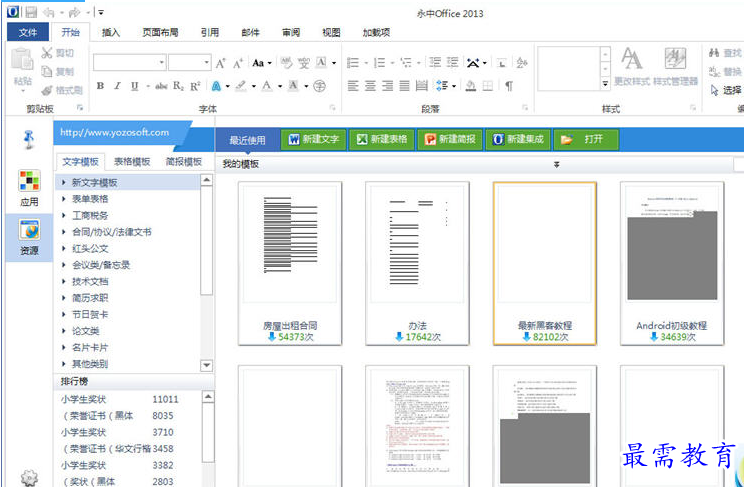
Task: Toggle underline formatting in the ribbon
Action: (138, 86)
